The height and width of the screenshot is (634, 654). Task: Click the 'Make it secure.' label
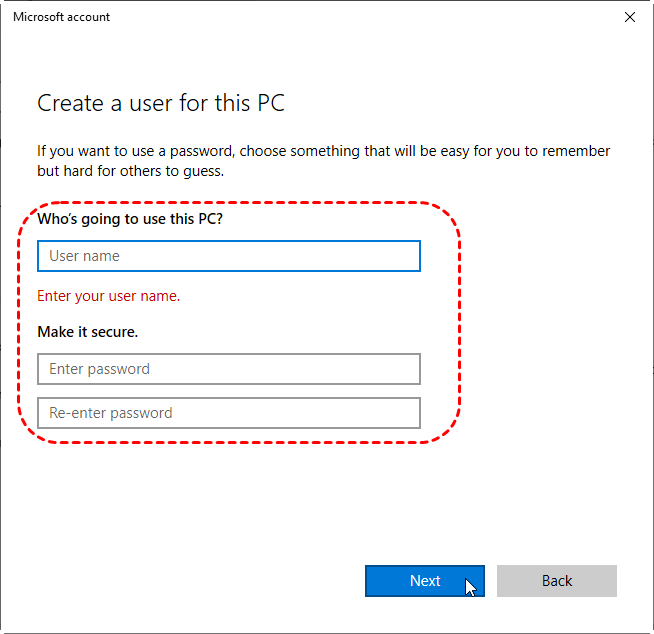tap(88, 331)
